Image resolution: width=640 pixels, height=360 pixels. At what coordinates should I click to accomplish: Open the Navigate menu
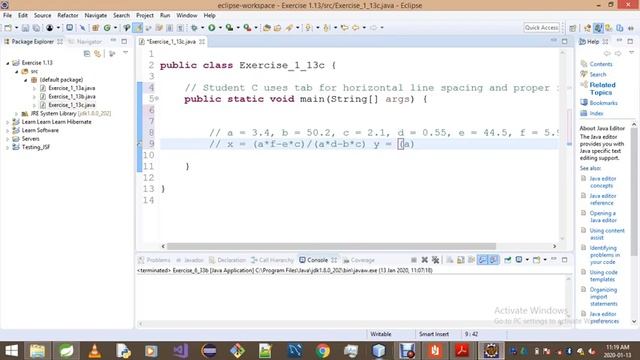96,16
